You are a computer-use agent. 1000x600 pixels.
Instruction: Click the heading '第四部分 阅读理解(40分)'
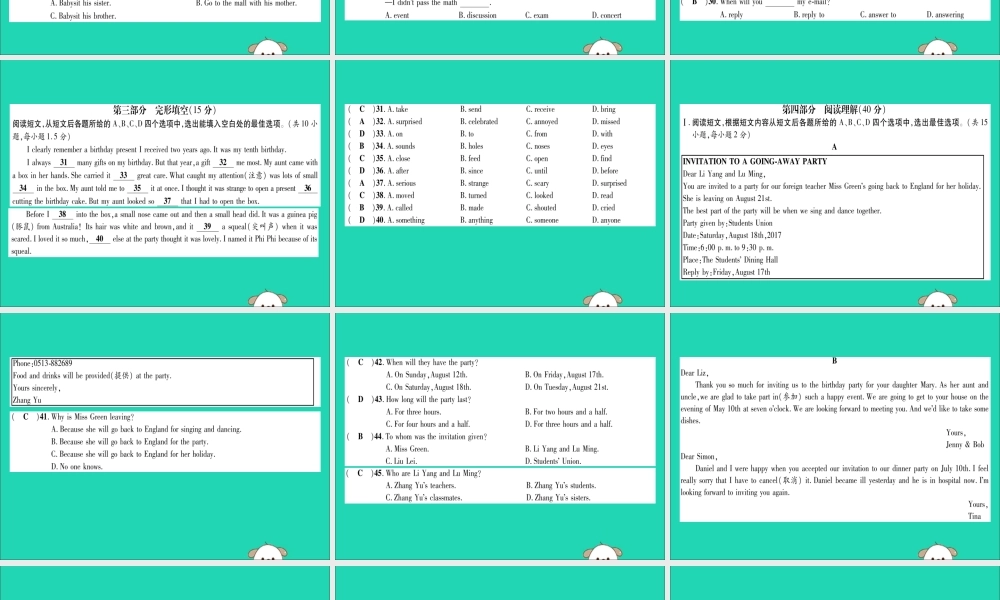pyautogui.click(x=834, y=110)
